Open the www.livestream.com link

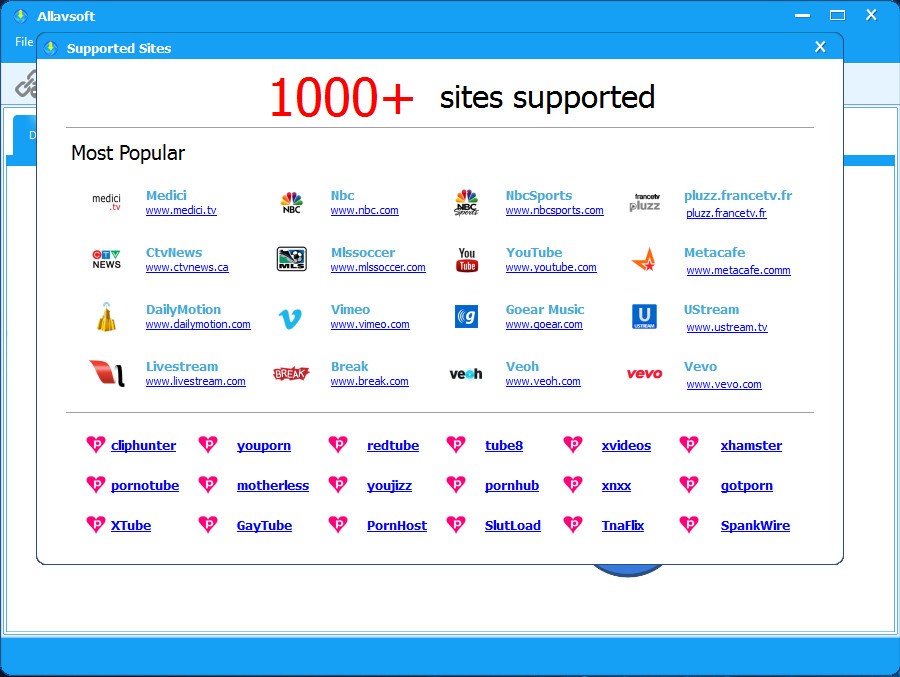pyautogui.click(x=196, y=381)
